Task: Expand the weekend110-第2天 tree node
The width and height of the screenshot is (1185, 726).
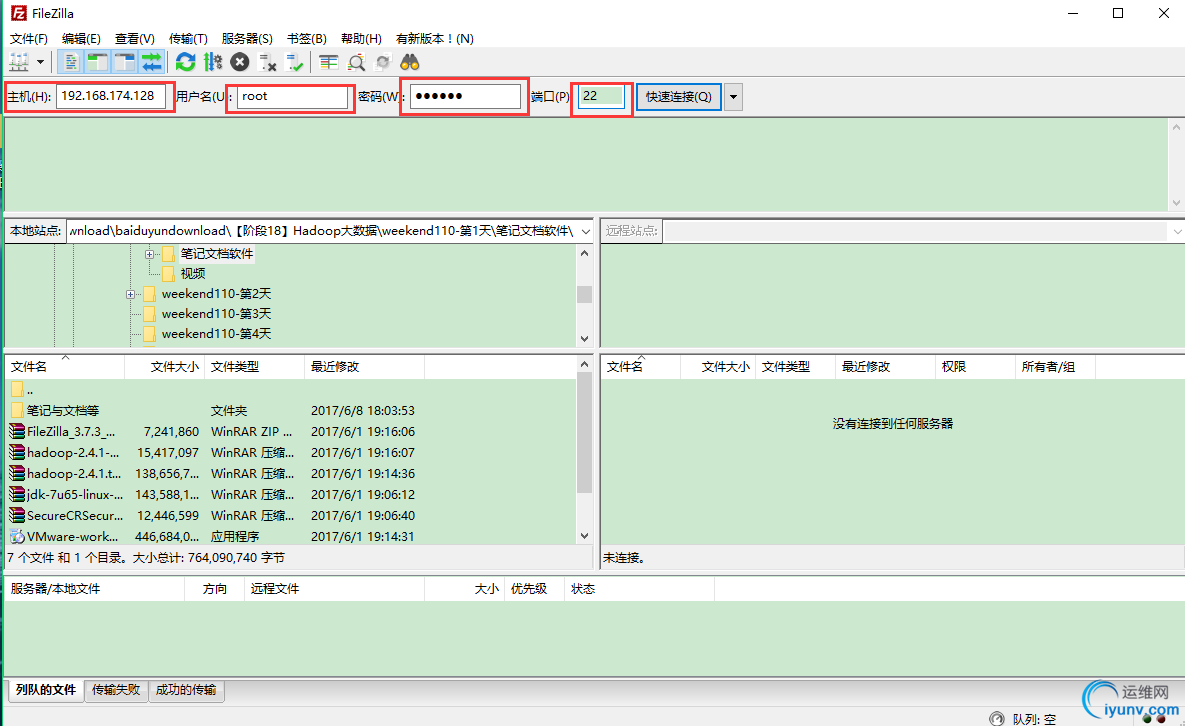Action: (x=130, y=294)
